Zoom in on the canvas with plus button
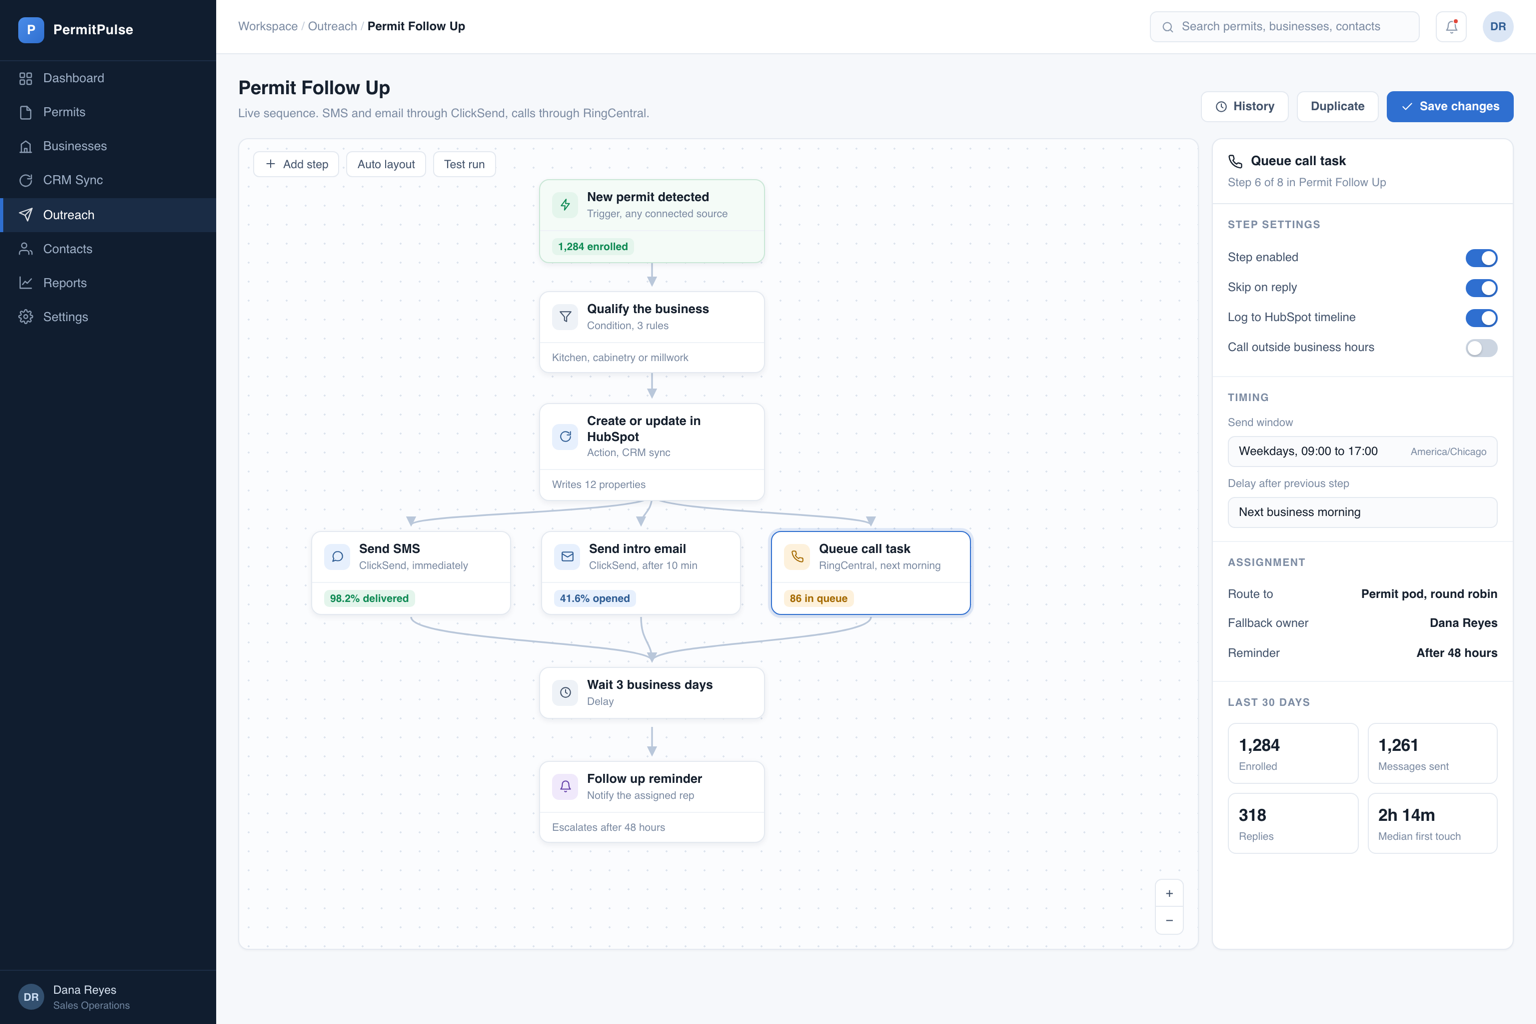The width and height of the screenshot is (1536, 1024). pyautogui.click(x=1169, y=894)
